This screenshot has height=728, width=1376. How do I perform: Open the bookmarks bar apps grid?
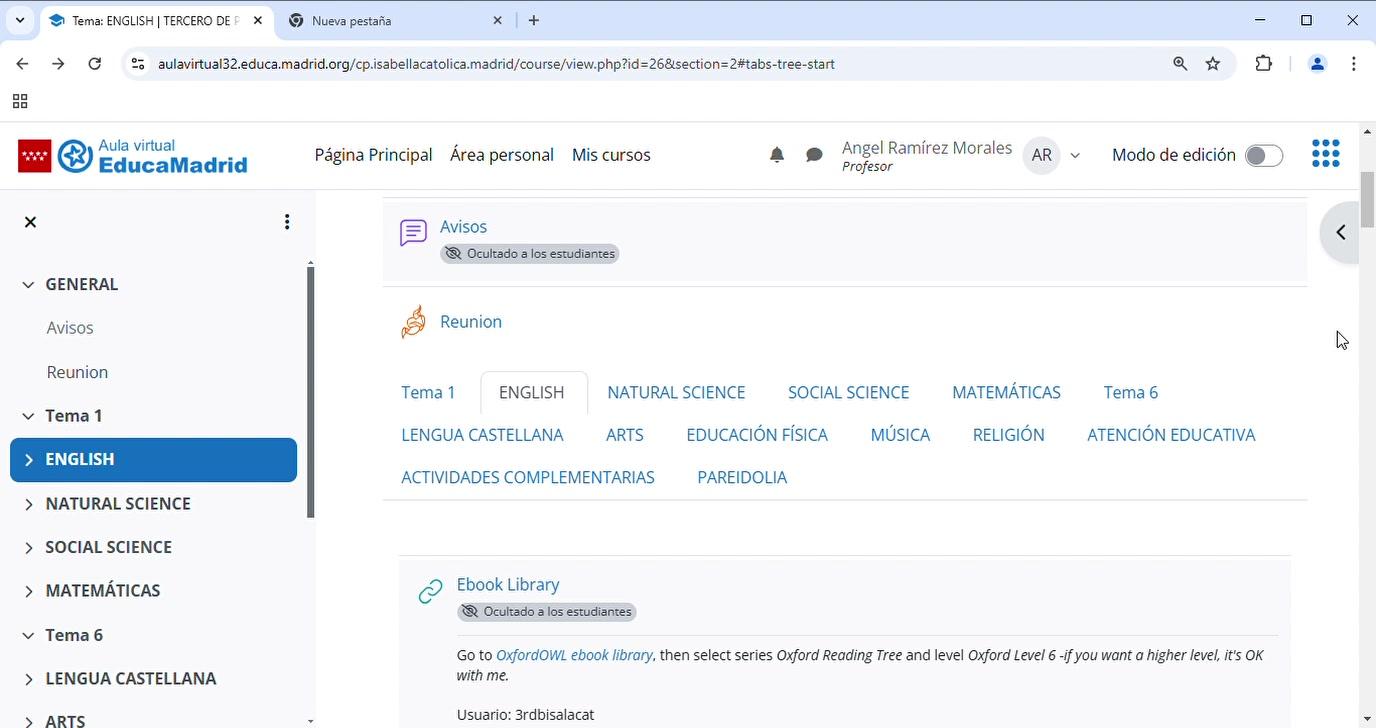click(20, 101)
